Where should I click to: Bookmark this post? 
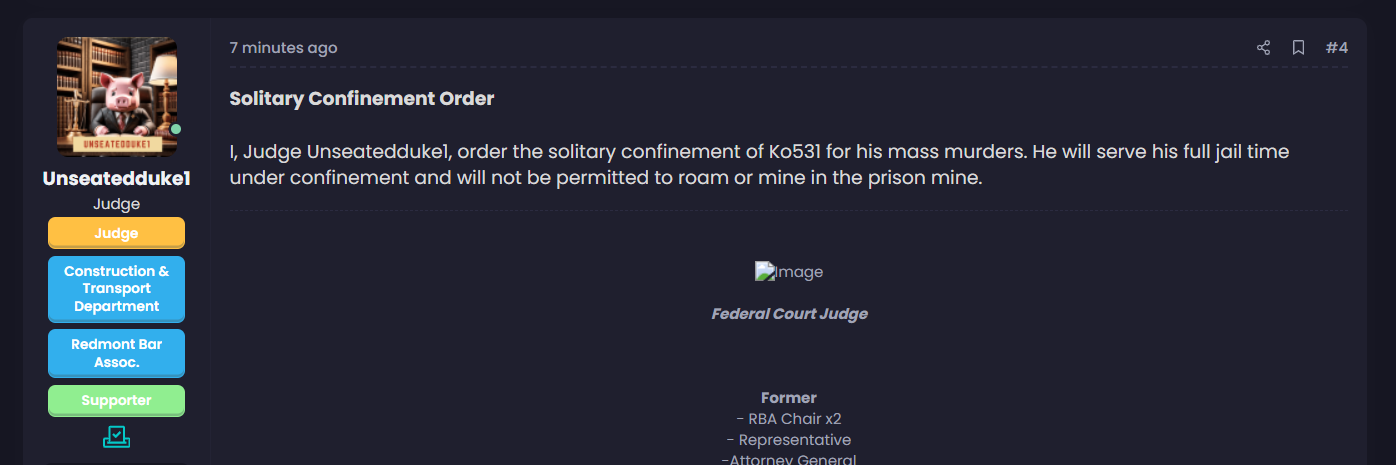point(1298,48)
